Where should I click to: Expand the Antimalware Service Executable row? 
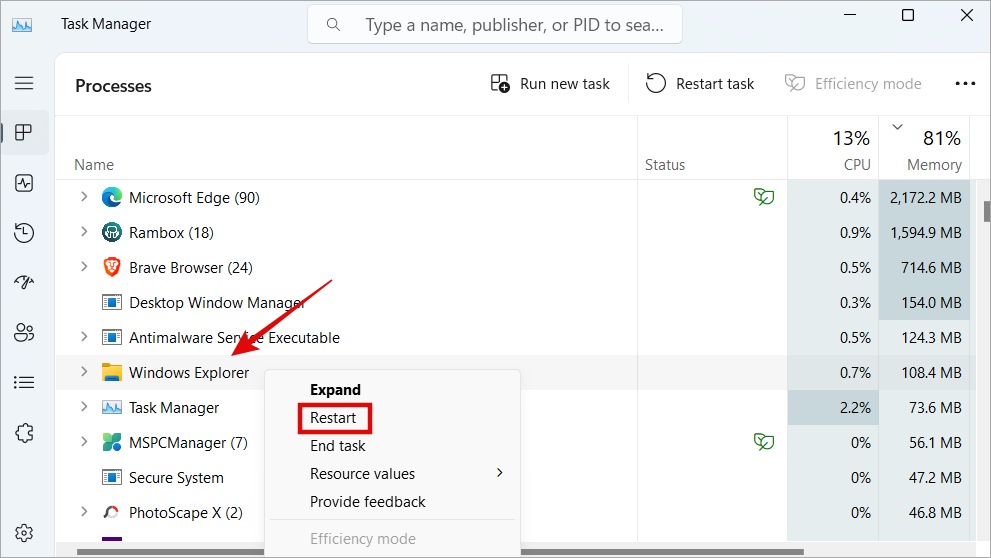point(83,337)
